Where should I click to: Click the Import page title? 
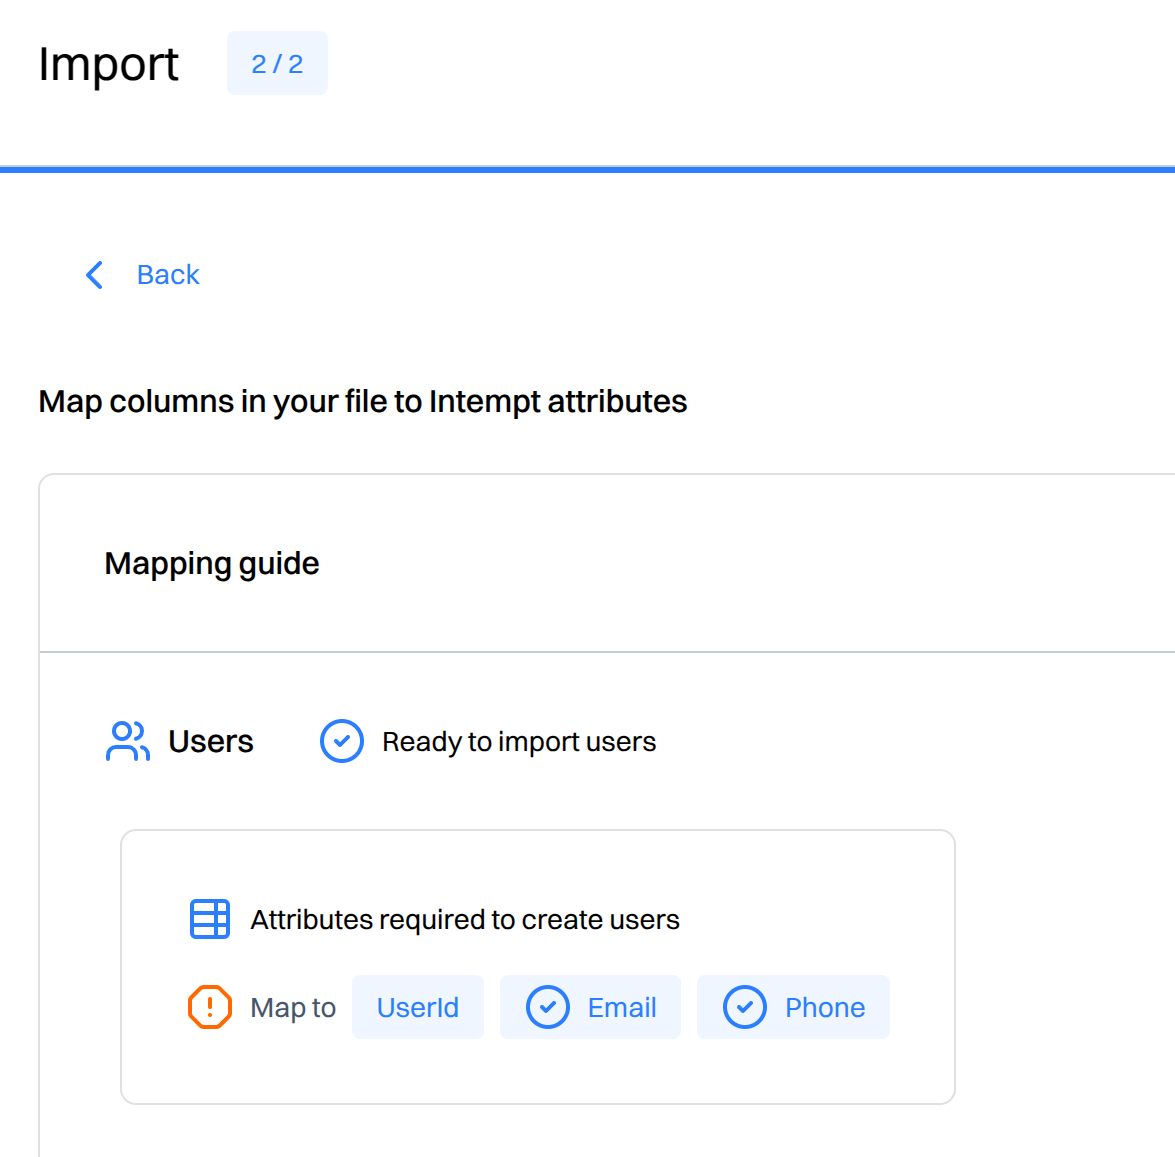click(109, 64)
